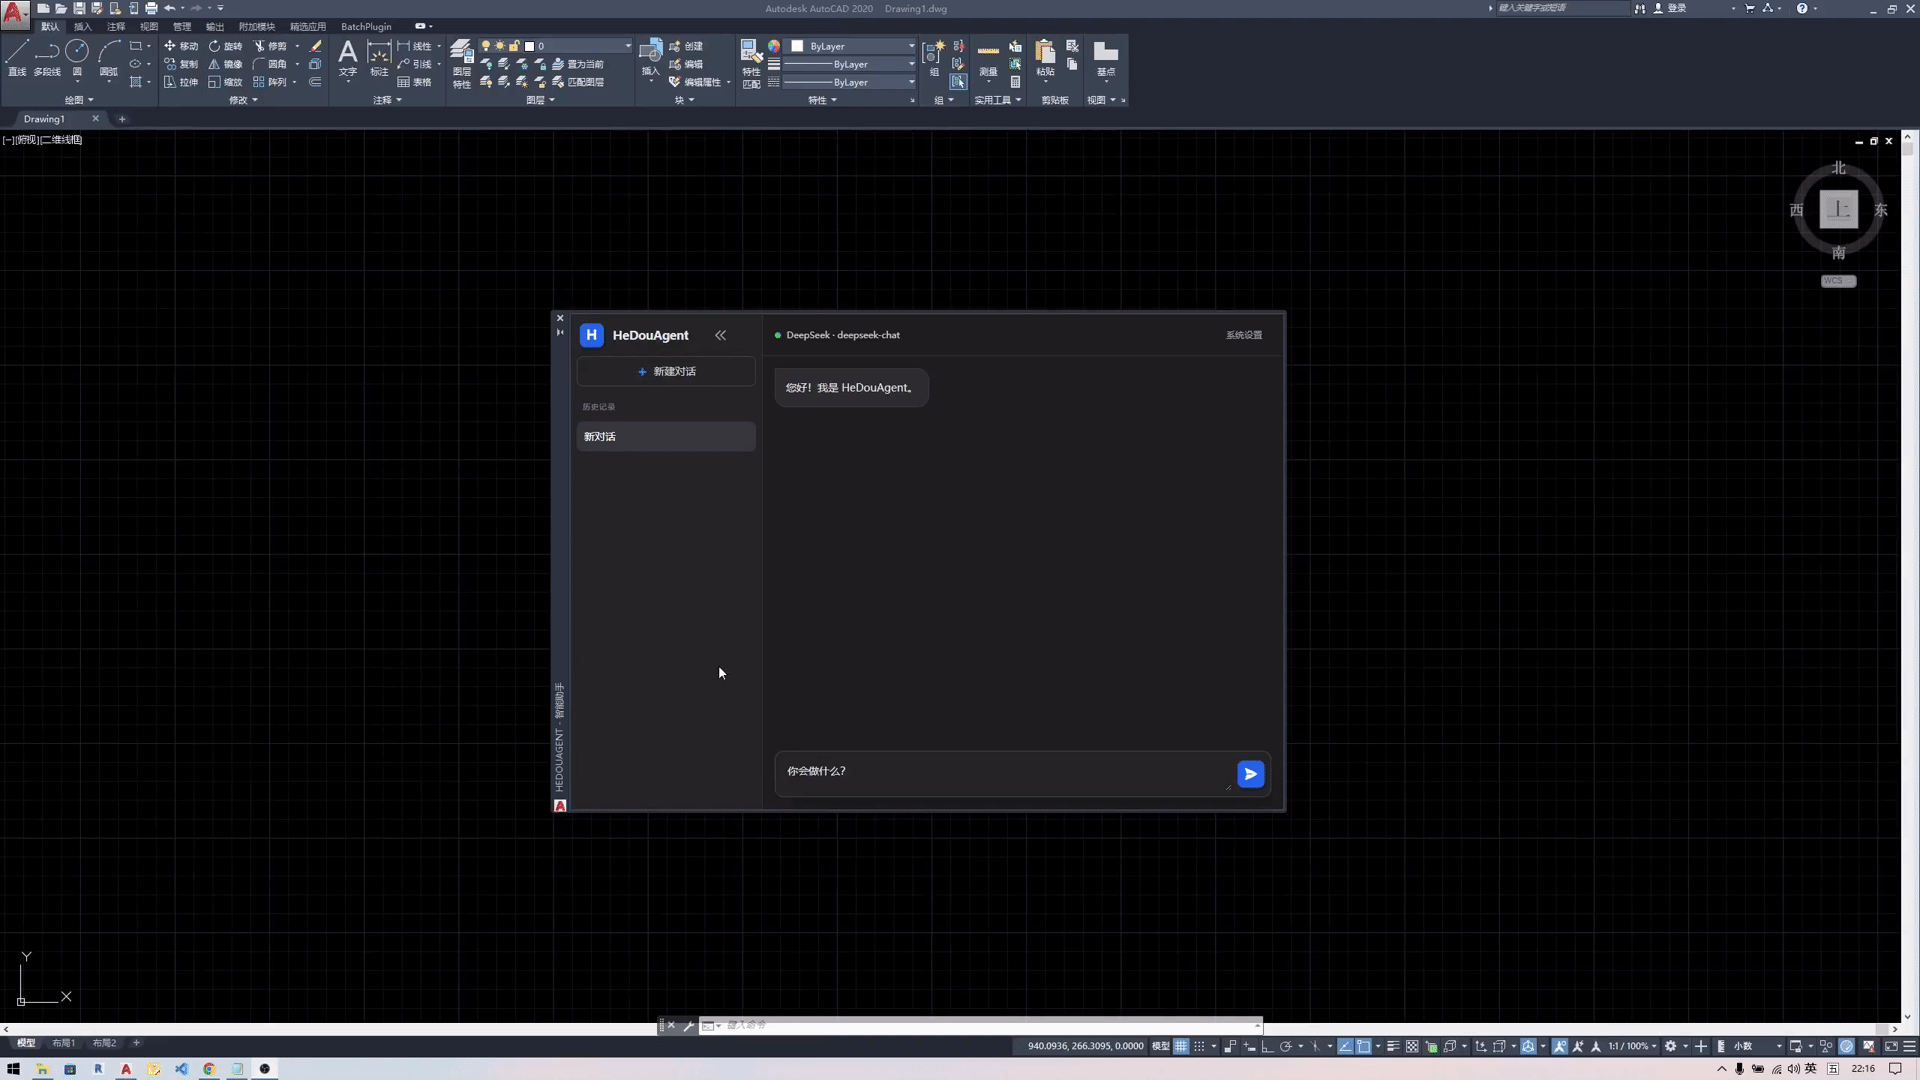Toggle polar tracking in status bar

click(1285, 1046)
